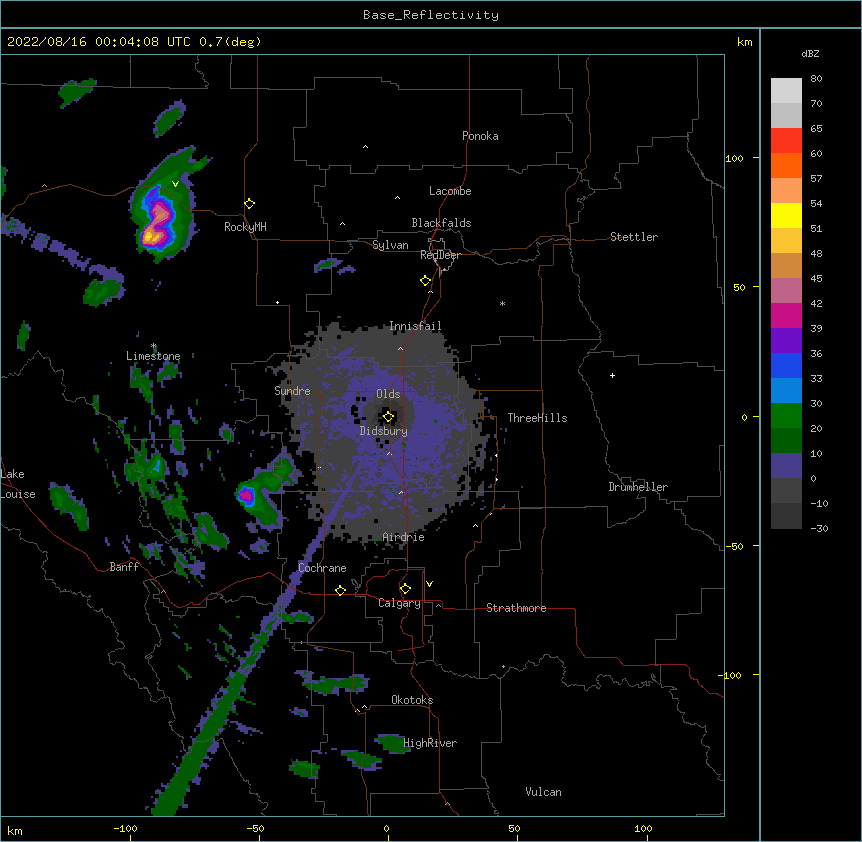Click the white asterisk marker above Limestone label
Screen dimensions: 862x842
click(154, 346)
